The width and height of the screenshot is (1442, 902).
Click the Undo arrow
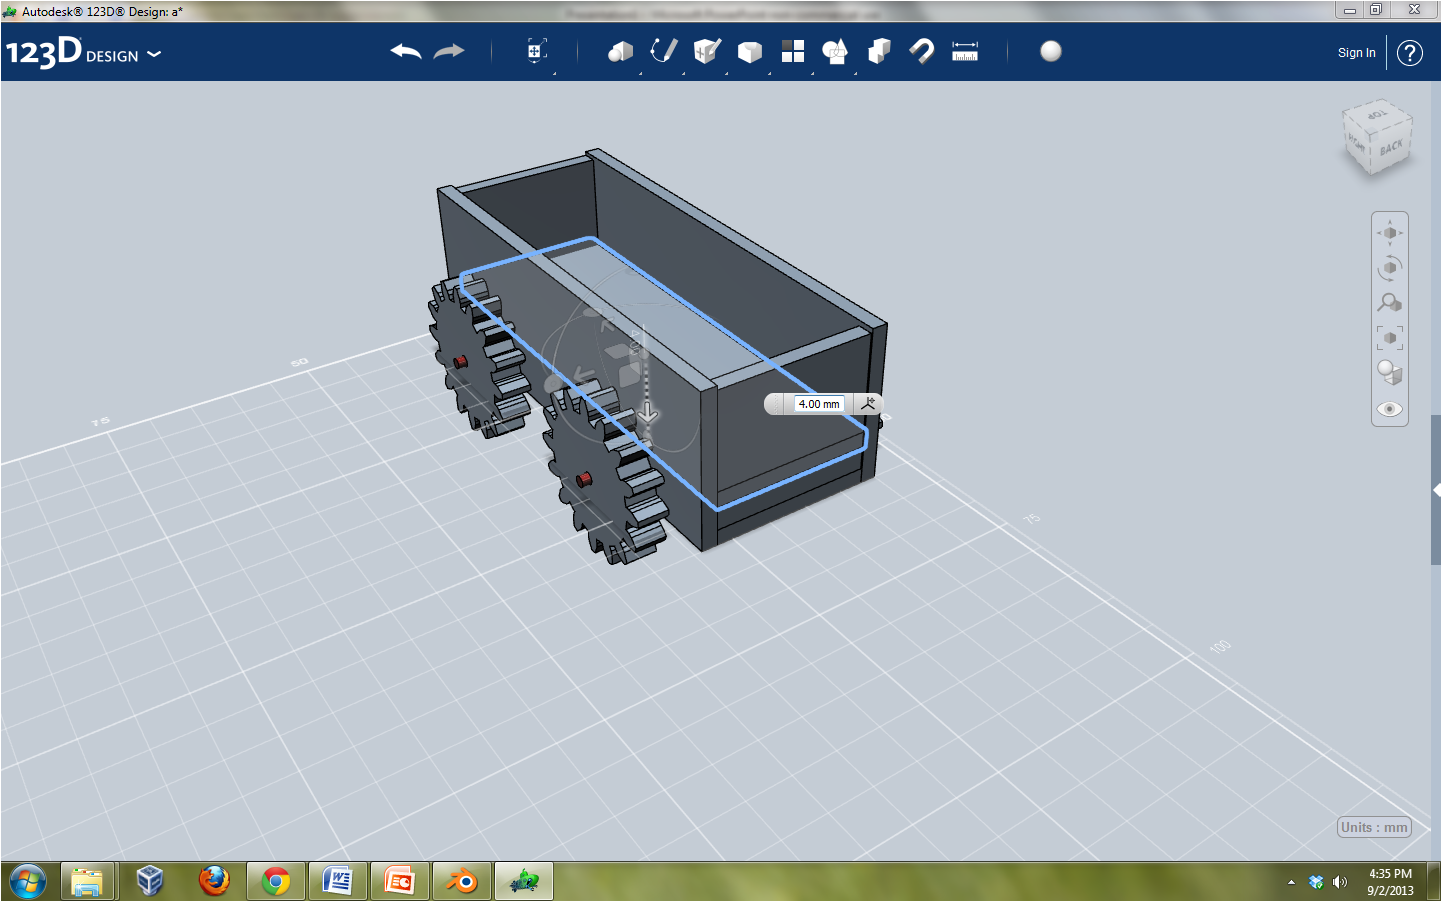pyautogui.click(x=406, y=52)
